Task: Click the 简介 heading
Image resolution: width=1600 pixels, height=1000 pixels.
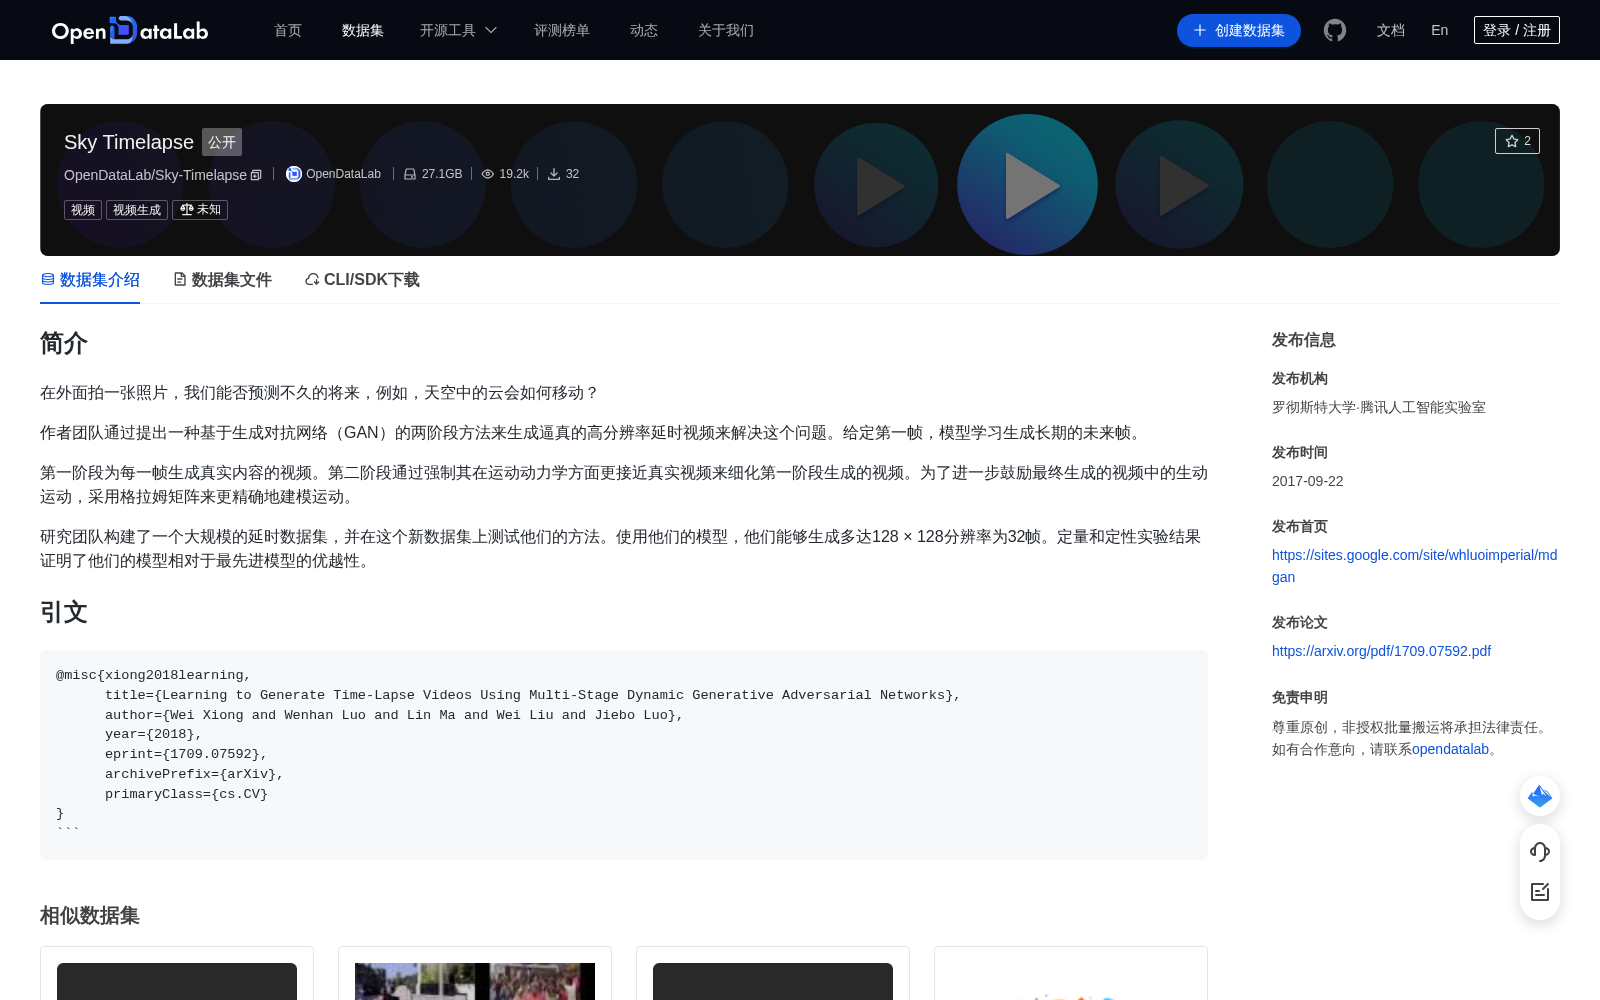Action: [x=64, y=343]
